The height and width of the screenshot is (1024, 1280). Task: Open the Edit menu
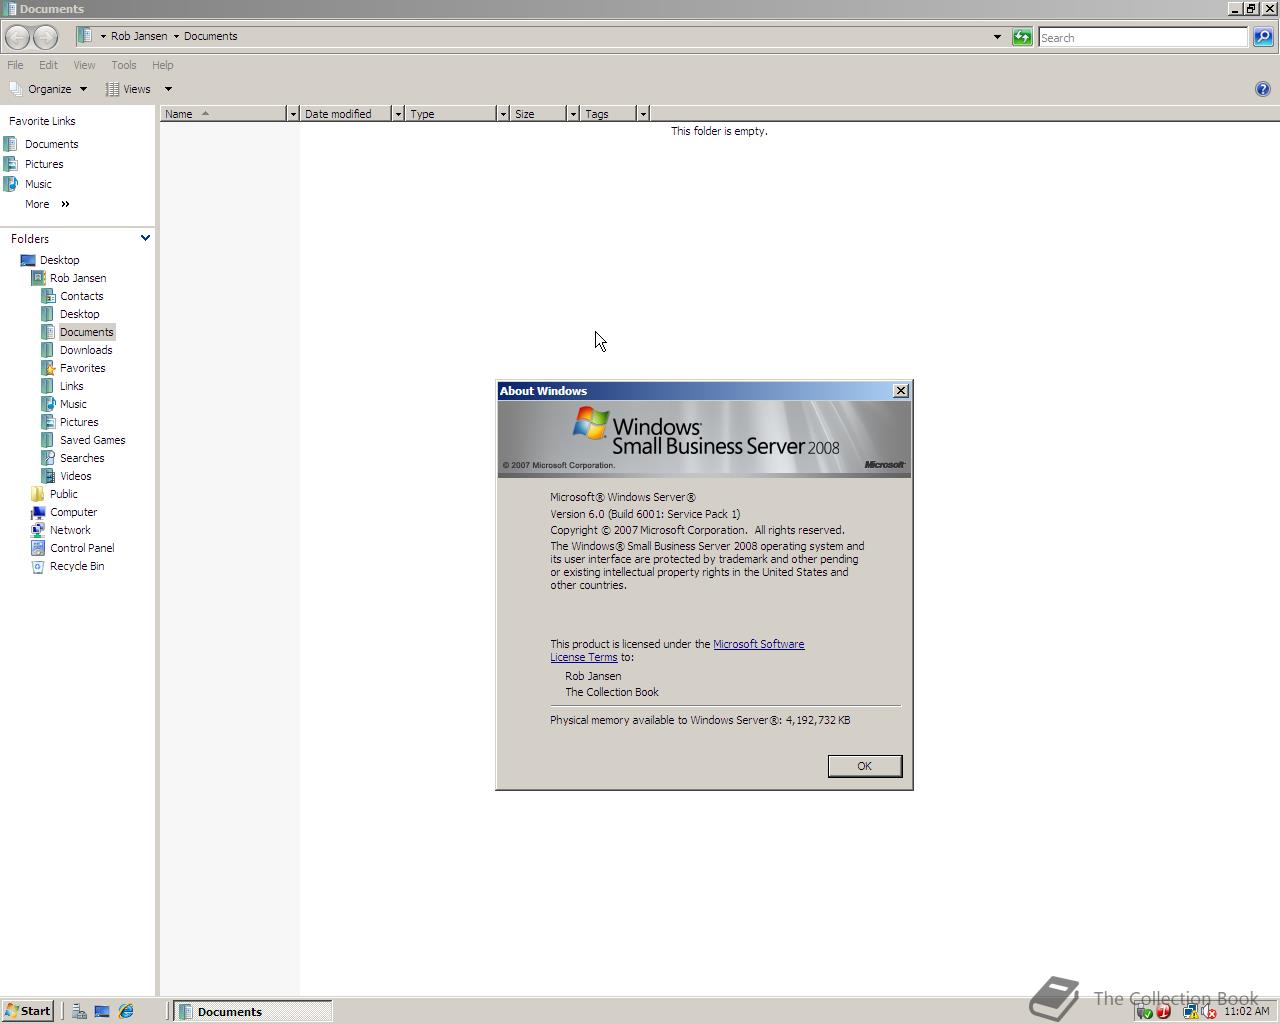point(48,65)
